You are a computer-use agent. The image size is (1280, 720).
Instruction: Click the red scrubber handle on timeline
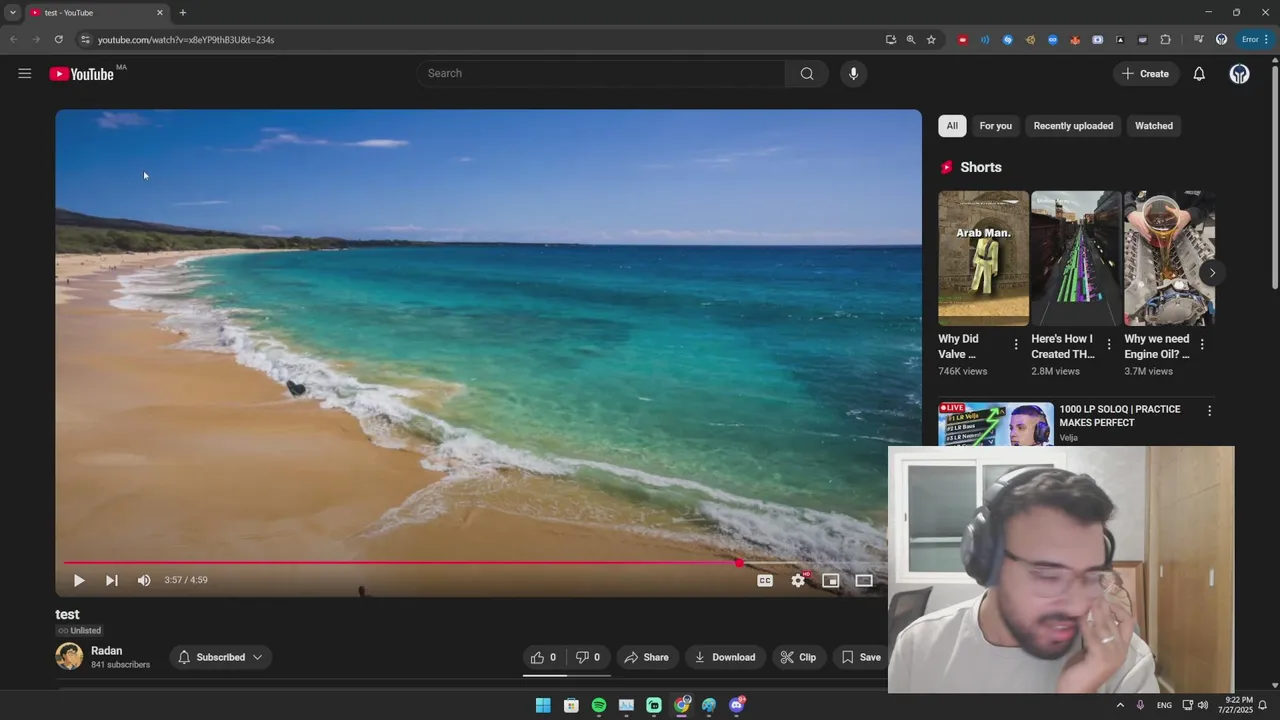[x=739, y=563]
